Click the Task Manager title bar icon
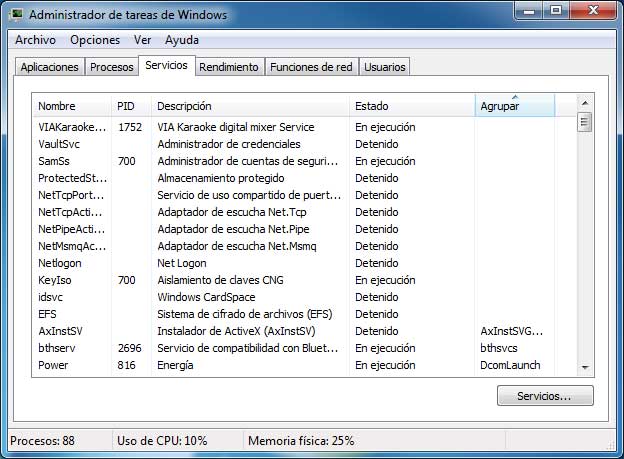The height and width of the screenshot is (459, 624). [16, 14]
